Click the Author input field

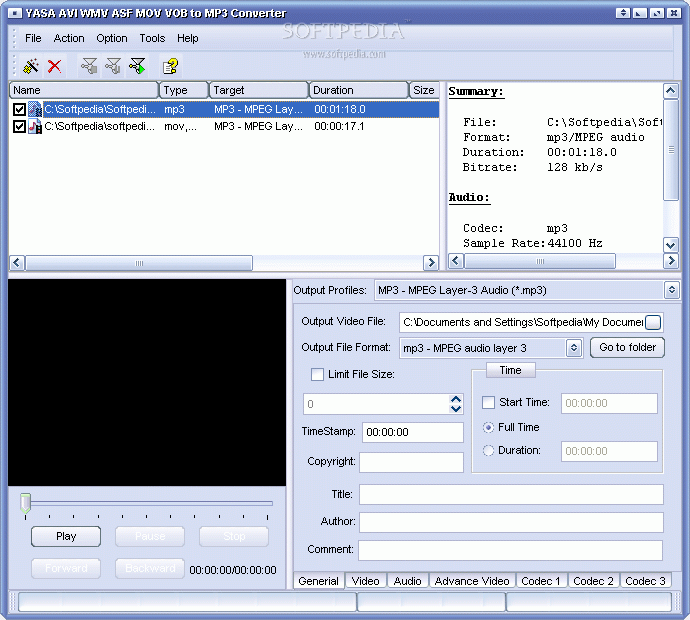point(511,522)
